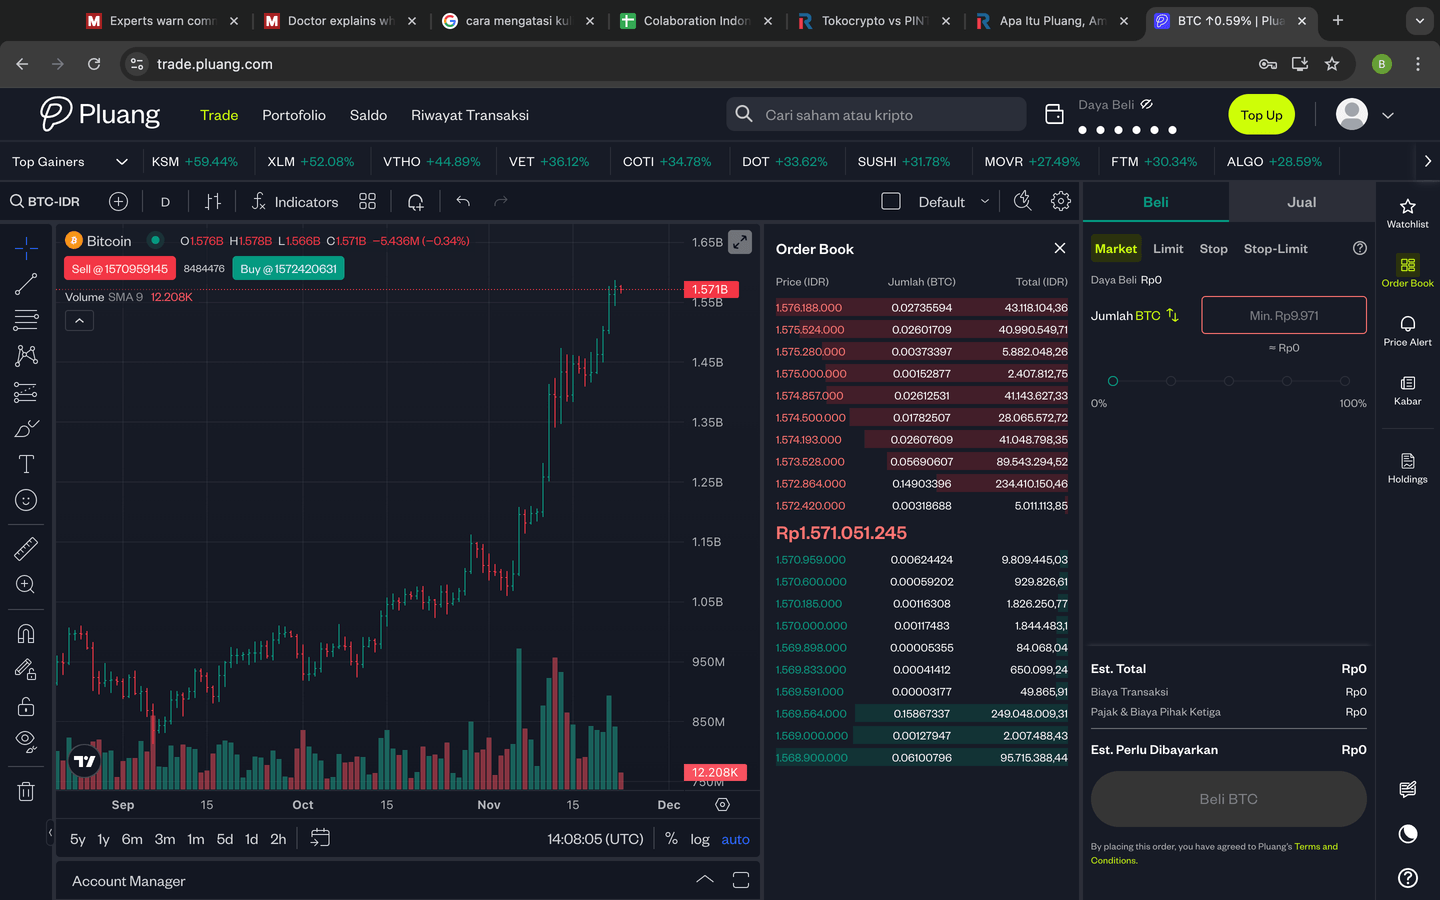Select the Trend Line drawing tool

(x=26, y=284)
